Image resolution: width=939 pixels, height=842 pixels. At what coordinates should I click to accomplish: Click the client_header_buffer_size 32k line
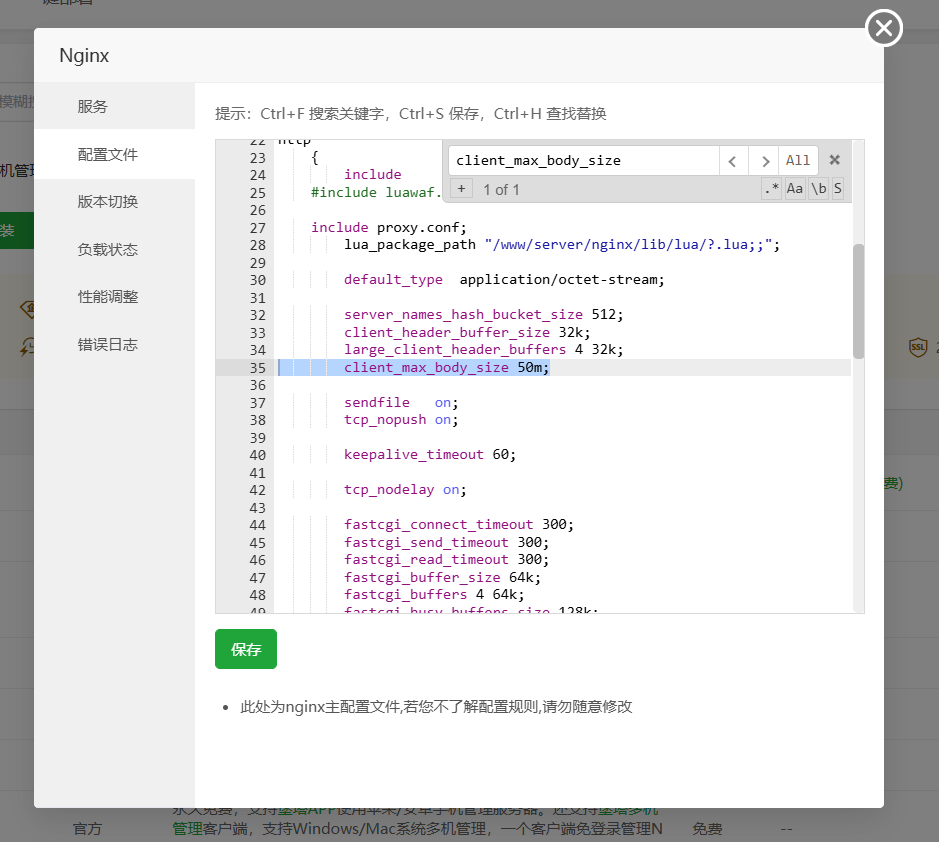(467, 332)
